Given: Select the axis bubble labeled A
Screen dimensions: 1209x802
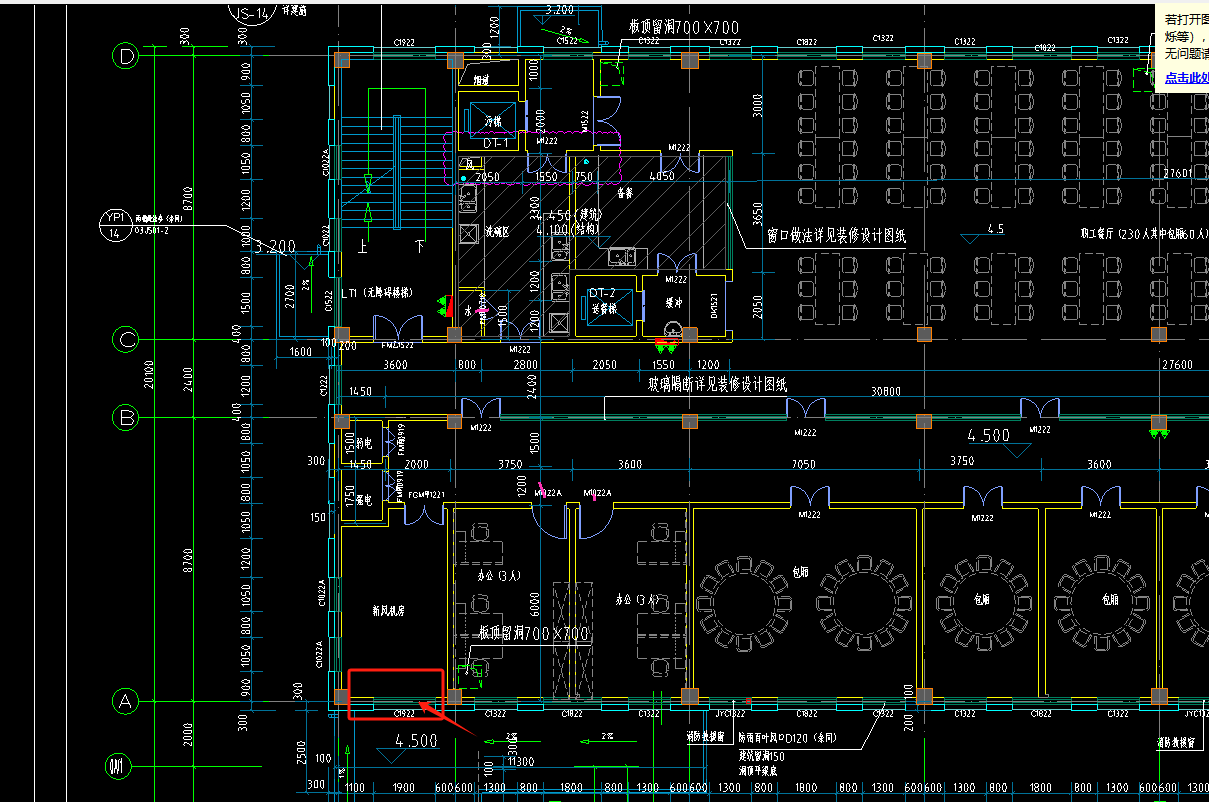Looking at the screenshot, I should 124,702.
